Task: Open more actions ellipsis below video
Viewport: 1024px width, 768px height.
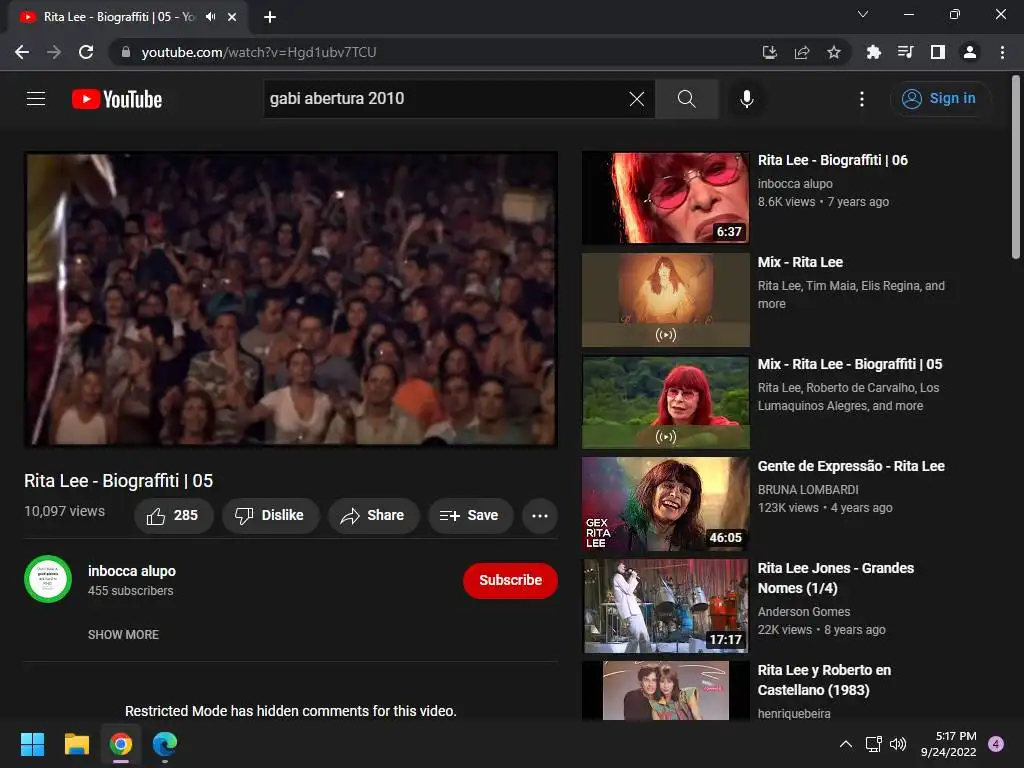Action: pos(540,516)
